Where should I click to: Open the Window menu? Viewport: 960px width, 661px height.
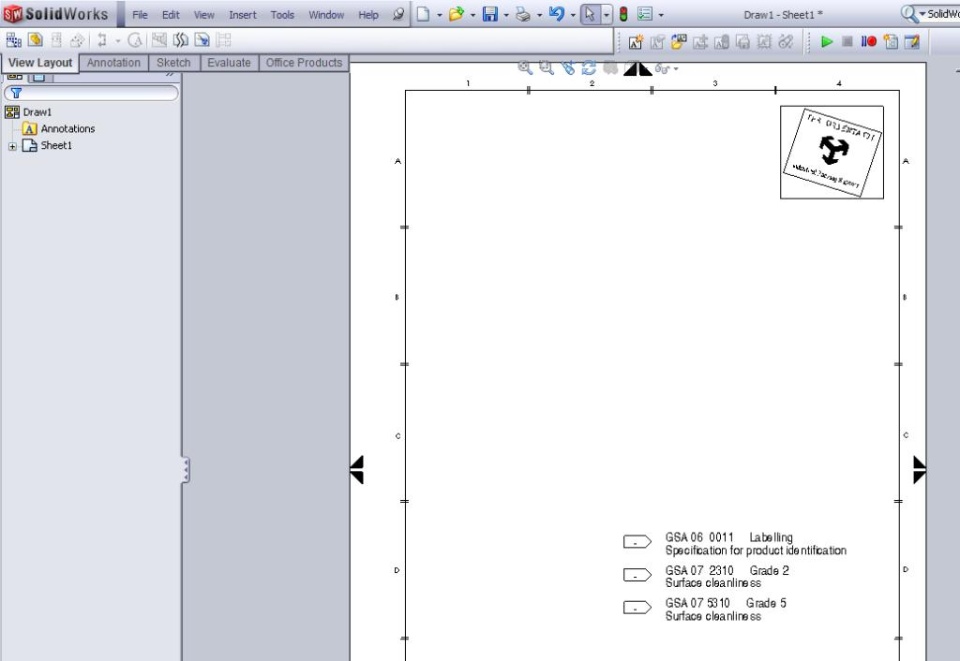point(326,15)
